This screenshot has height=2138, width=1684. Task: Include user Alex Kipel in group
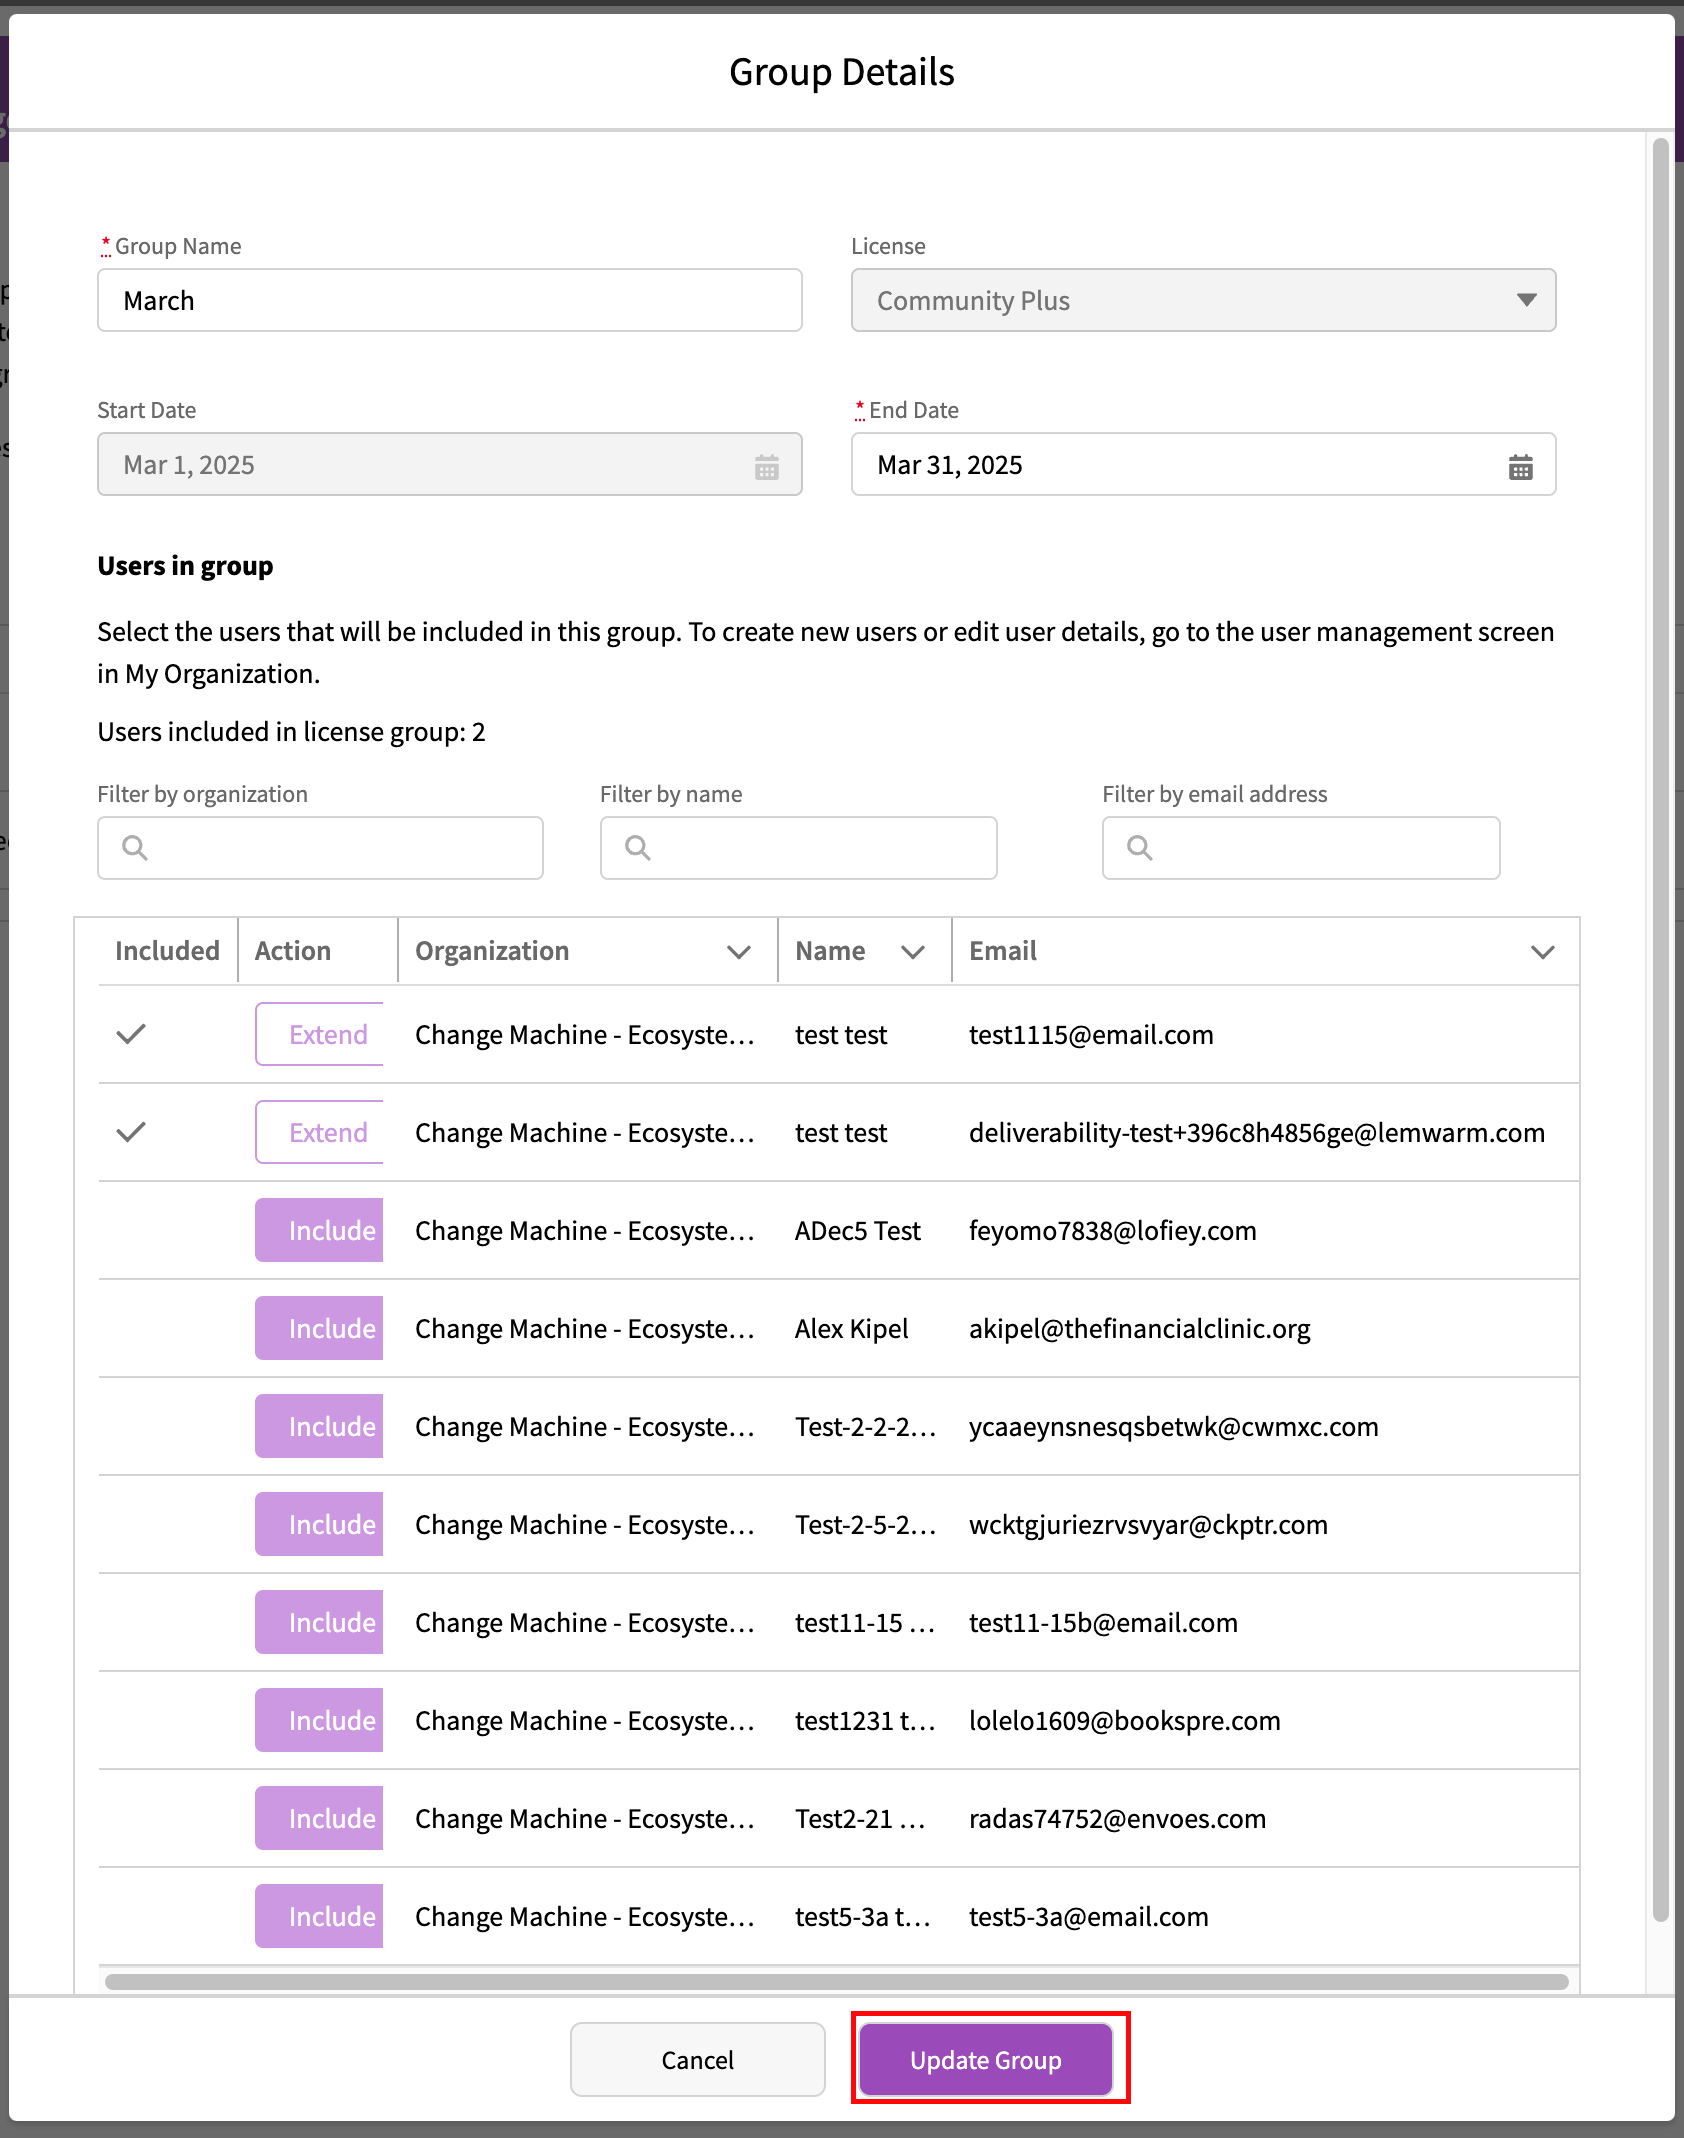(x=320, y=1328)
